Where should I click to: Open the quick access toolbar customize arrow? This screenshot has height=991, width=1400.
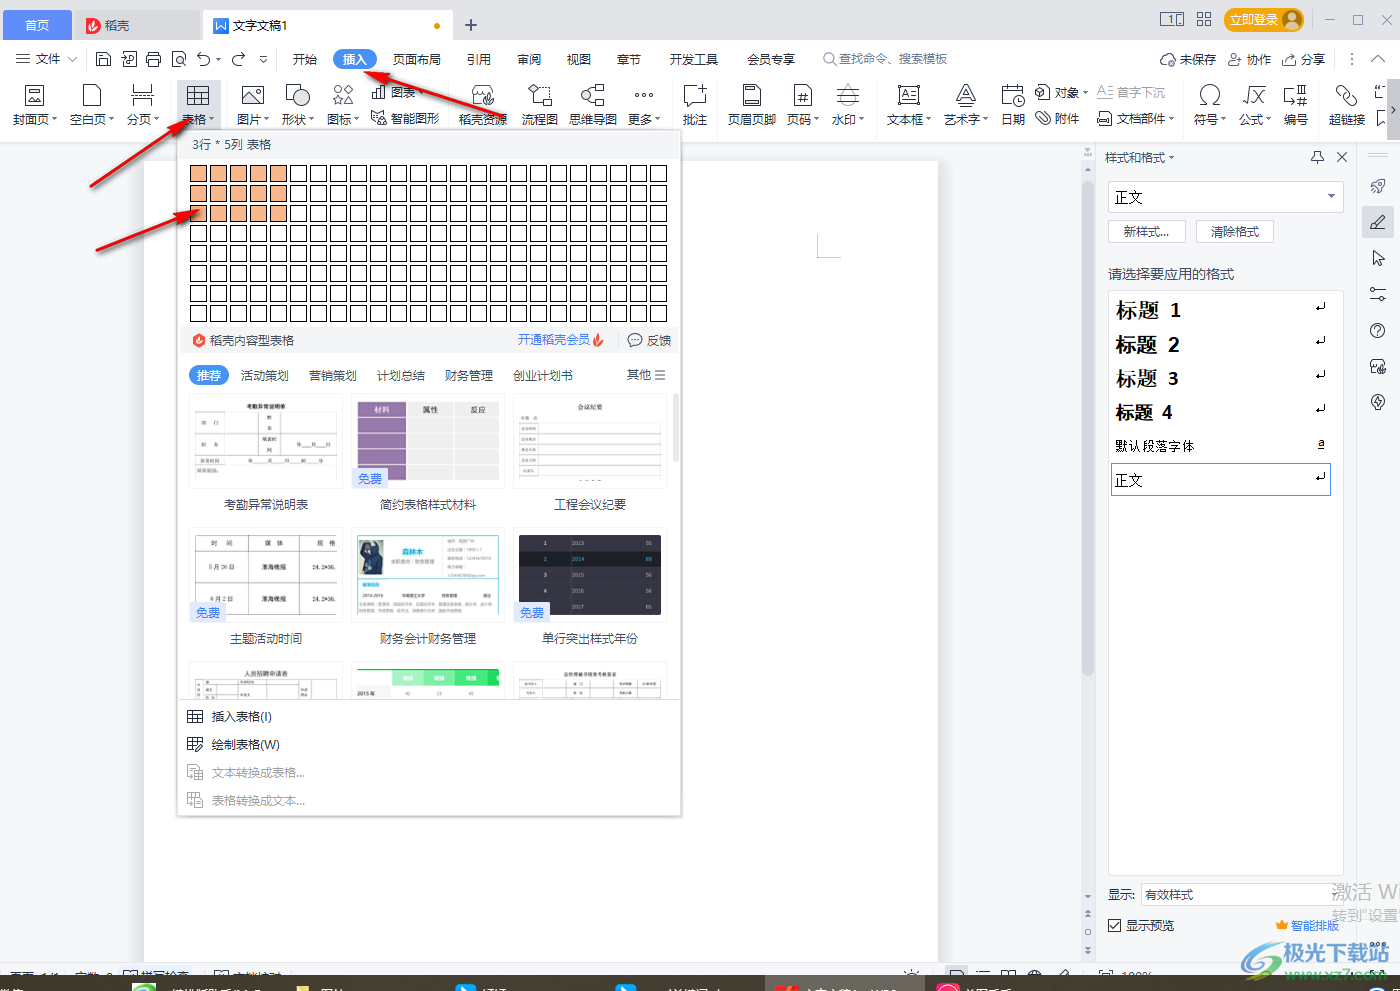coord(263,59)
